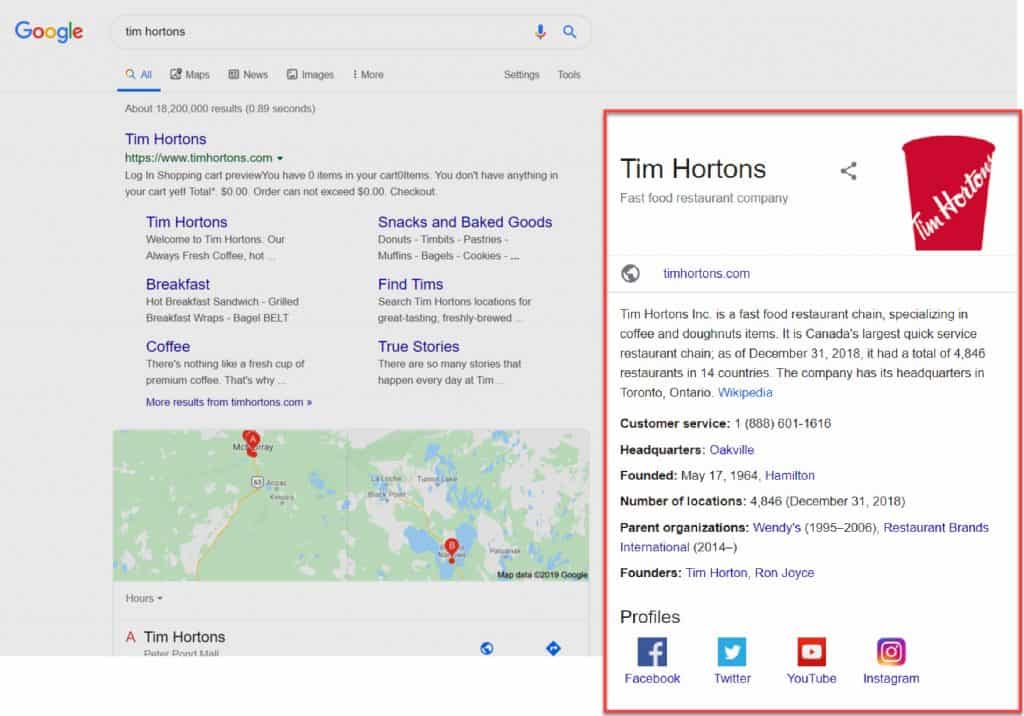Click the local results map
This screenshot has width=1024, height=716.
(x=351, y=506)
